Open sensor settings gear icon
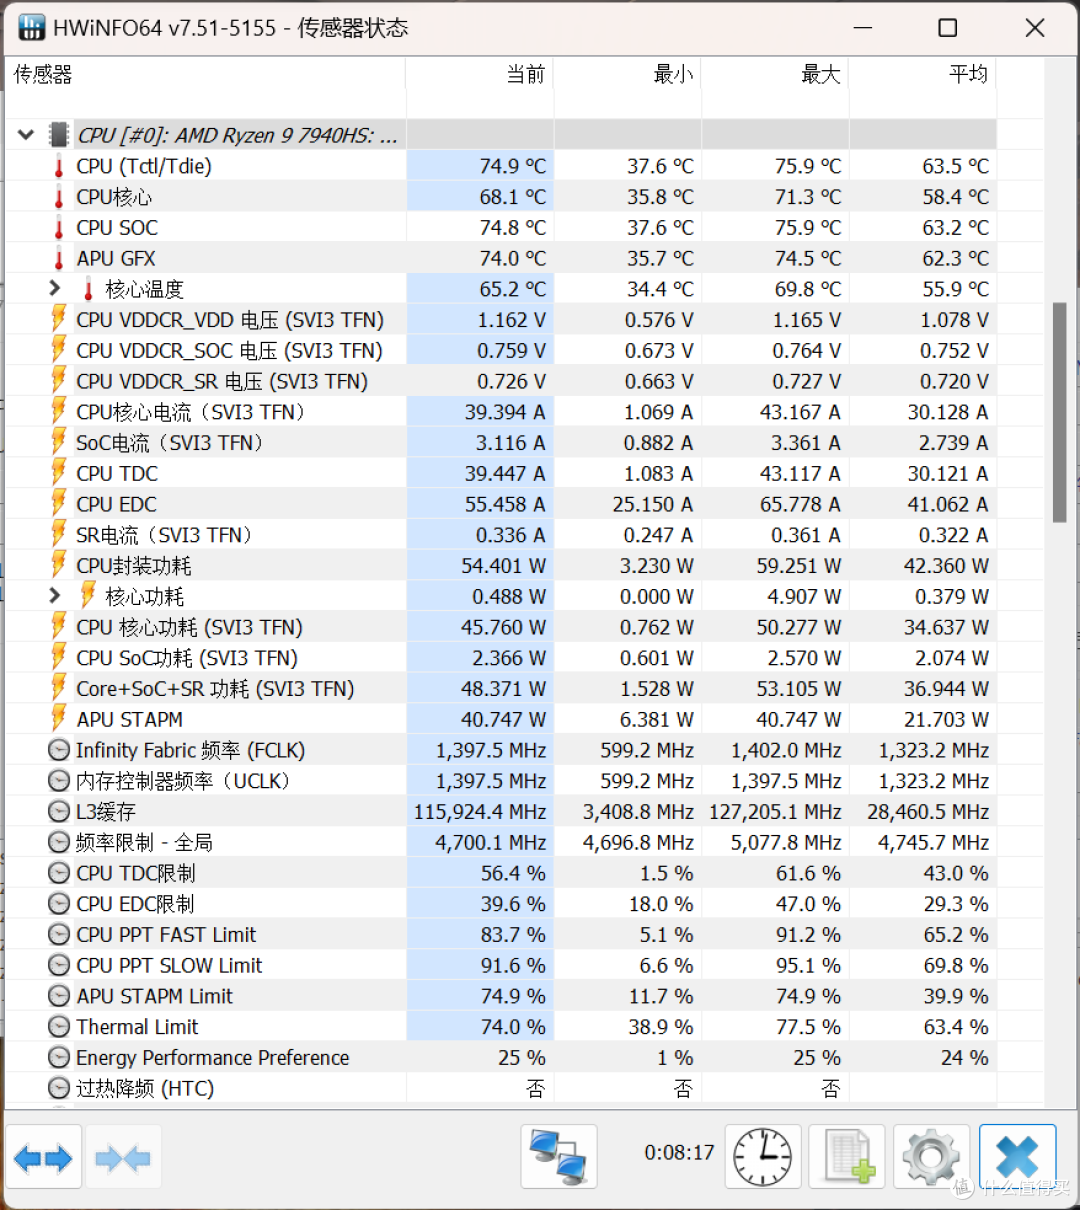Viewport: 1080px width, 1210px height. (x=931, y=1157)
